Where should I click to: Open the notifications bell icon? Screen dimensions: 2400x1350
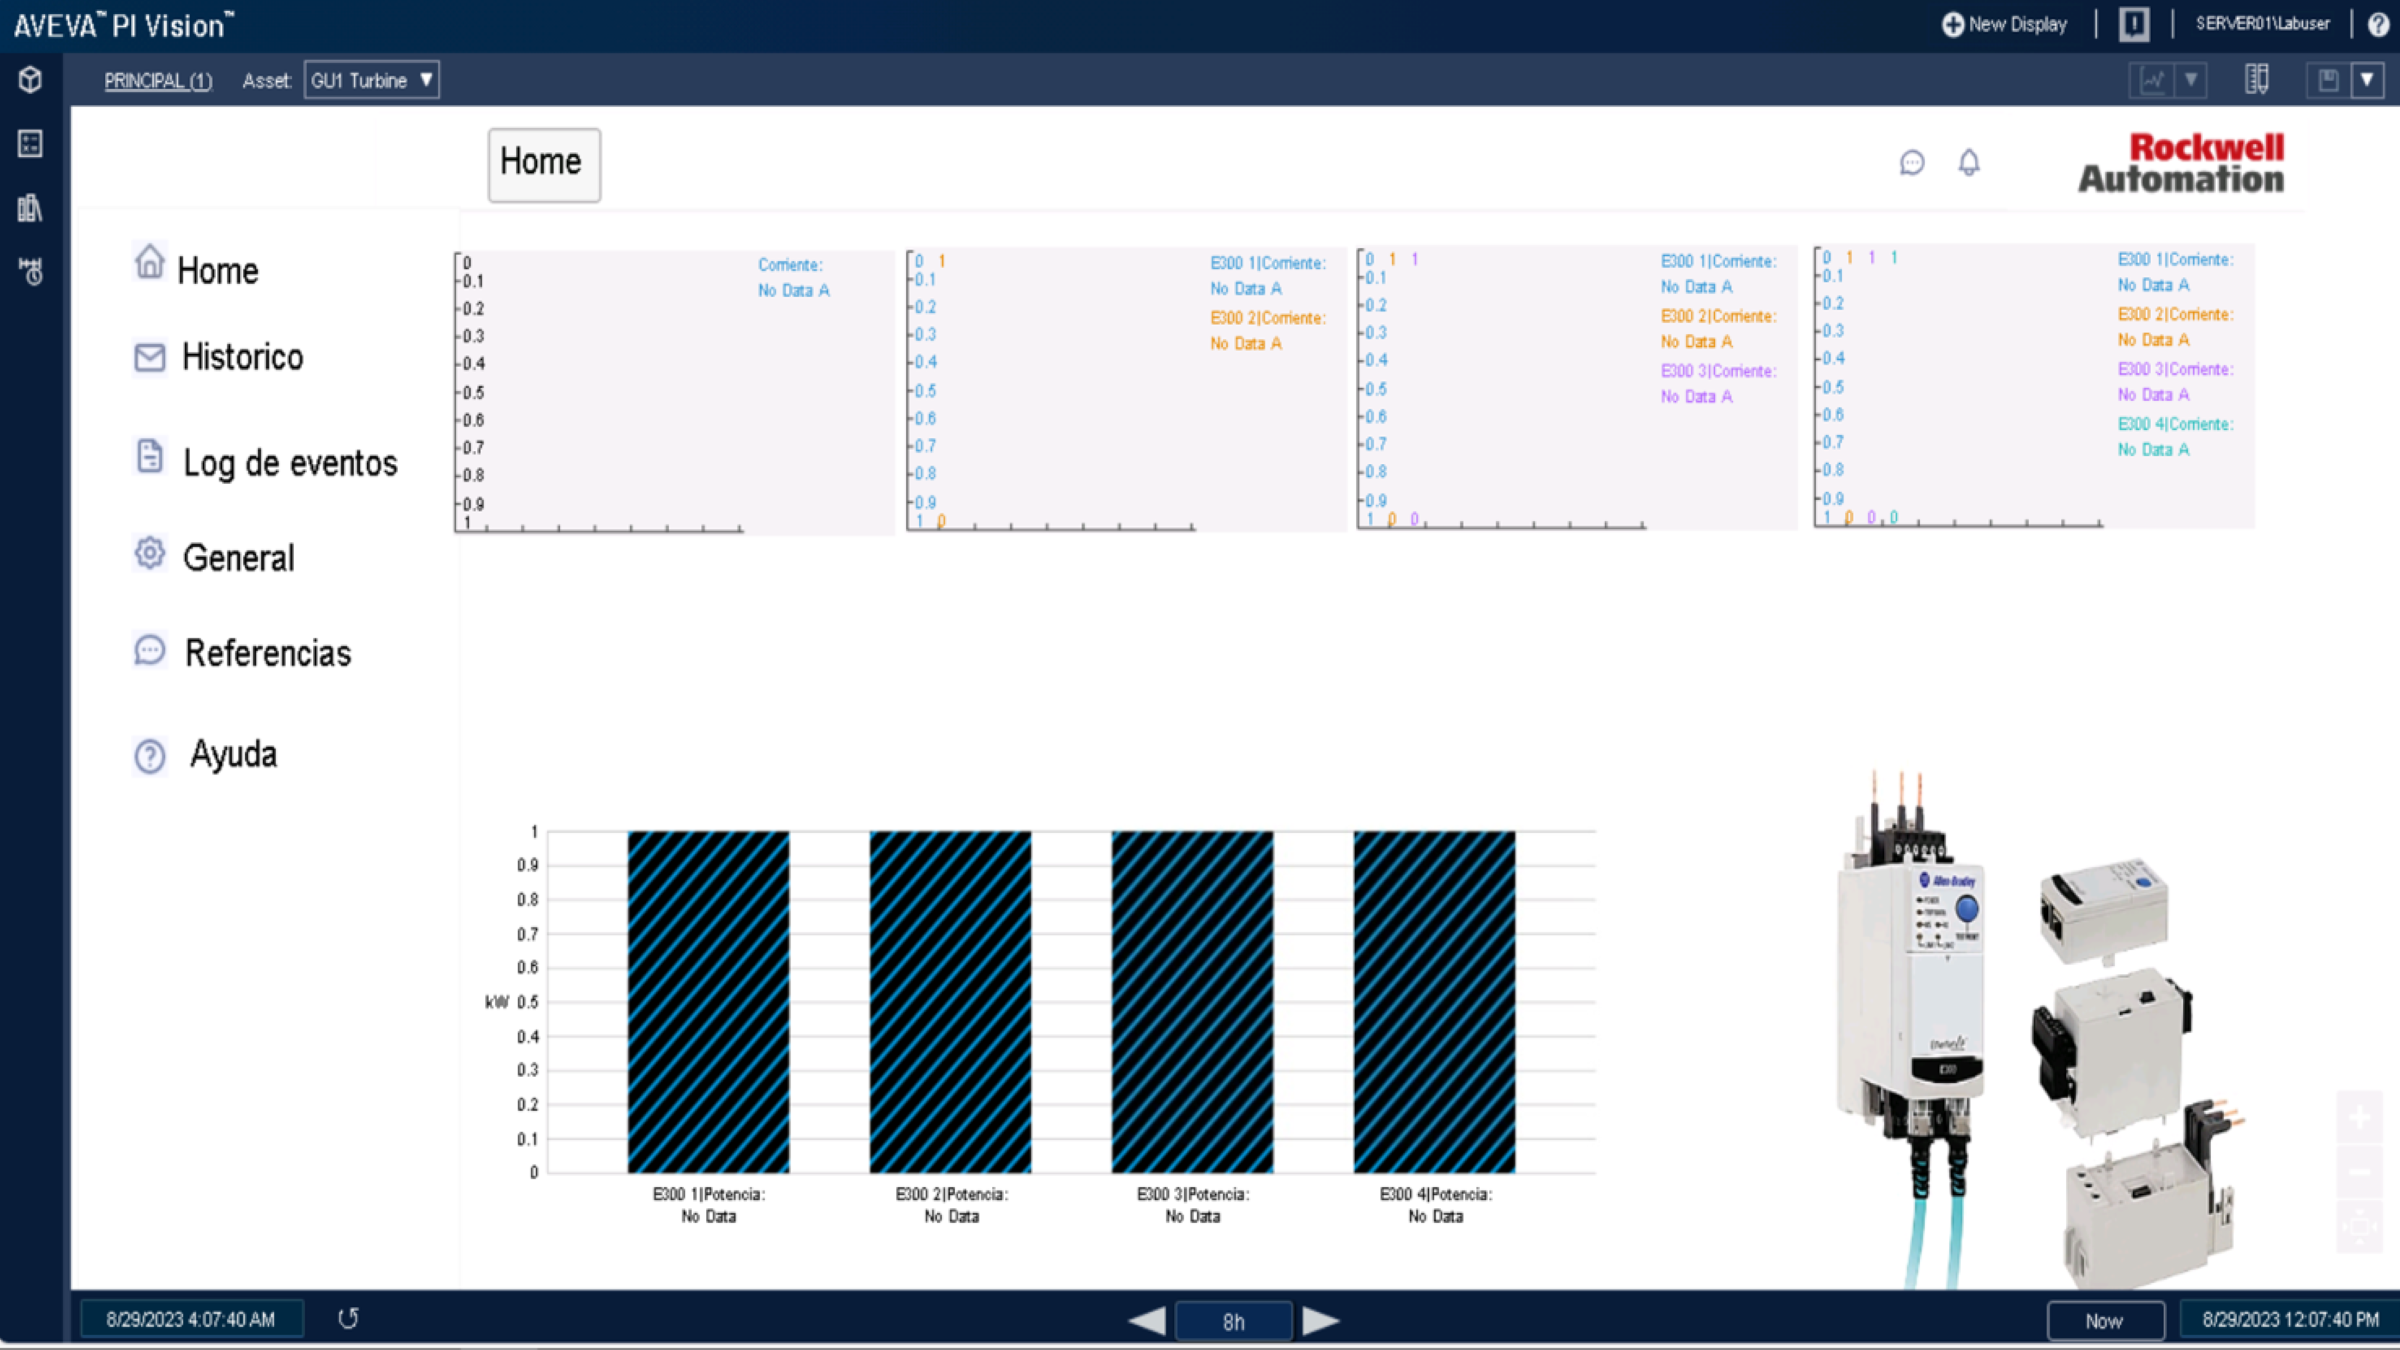pos(1968,162)
